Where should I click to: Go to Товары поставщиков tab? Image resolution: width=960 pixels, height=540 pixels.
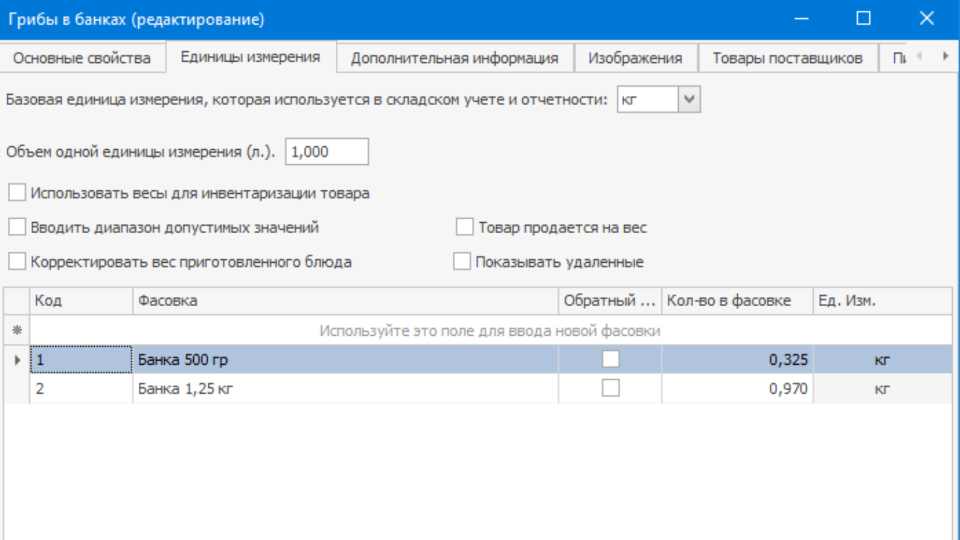click(x=788, y=58)
